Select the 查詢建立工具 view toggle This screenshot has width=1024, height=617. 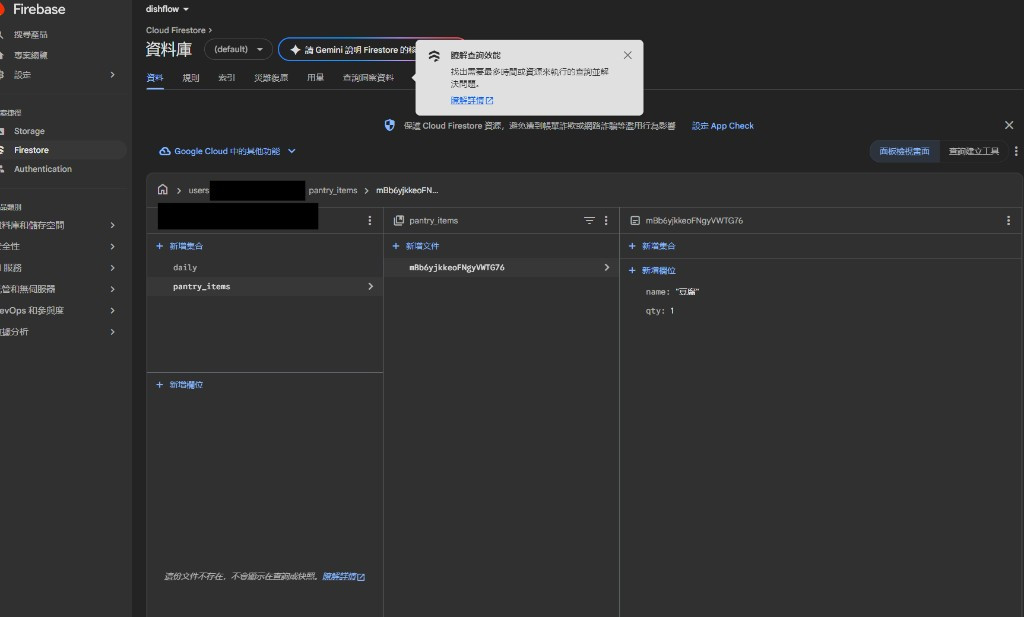[974, 151]
